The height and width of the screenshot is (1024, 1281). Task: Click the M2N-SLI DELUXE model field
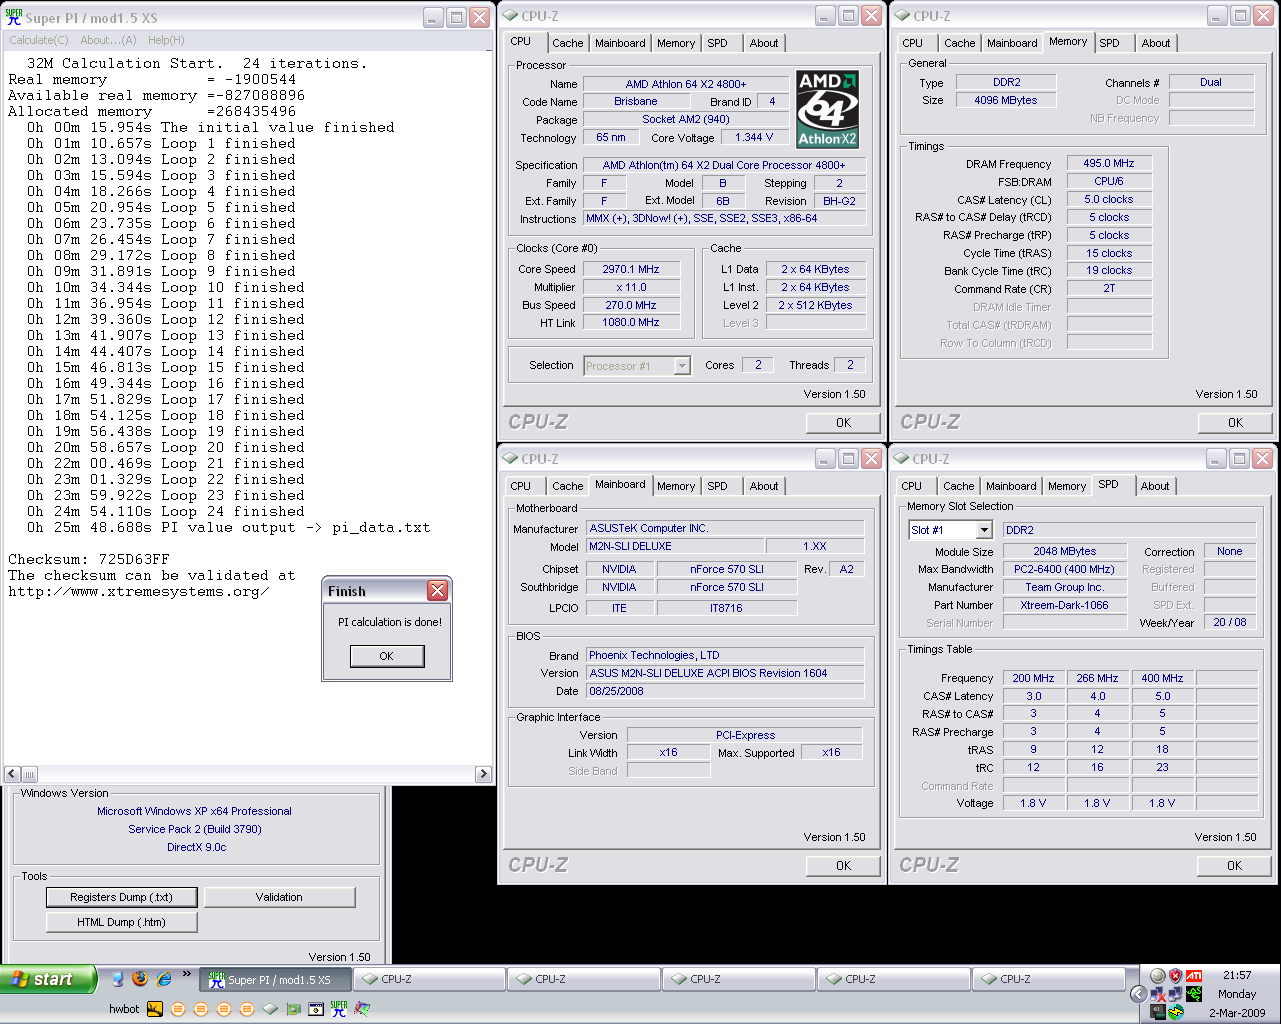675,546
